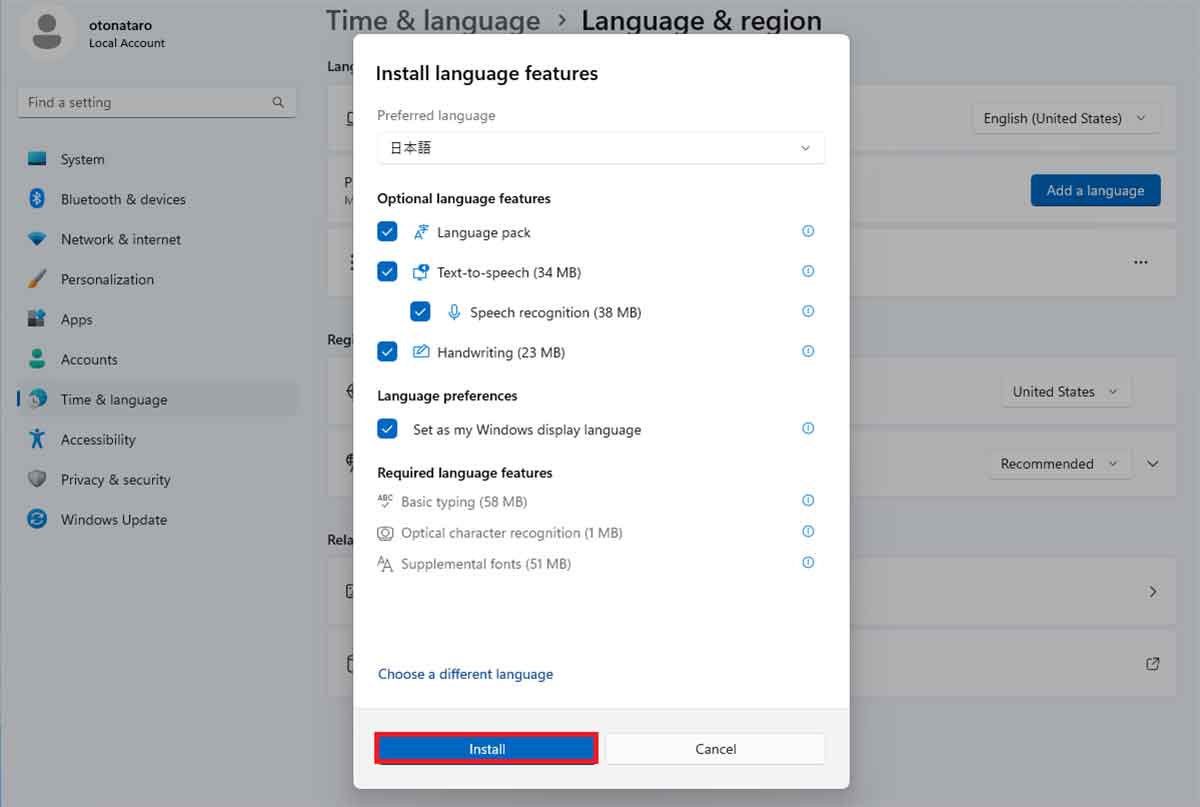Viewport: 1200px width, 807px height.
Task: Click the Text-to-speech feature icon
Action: 420,272
